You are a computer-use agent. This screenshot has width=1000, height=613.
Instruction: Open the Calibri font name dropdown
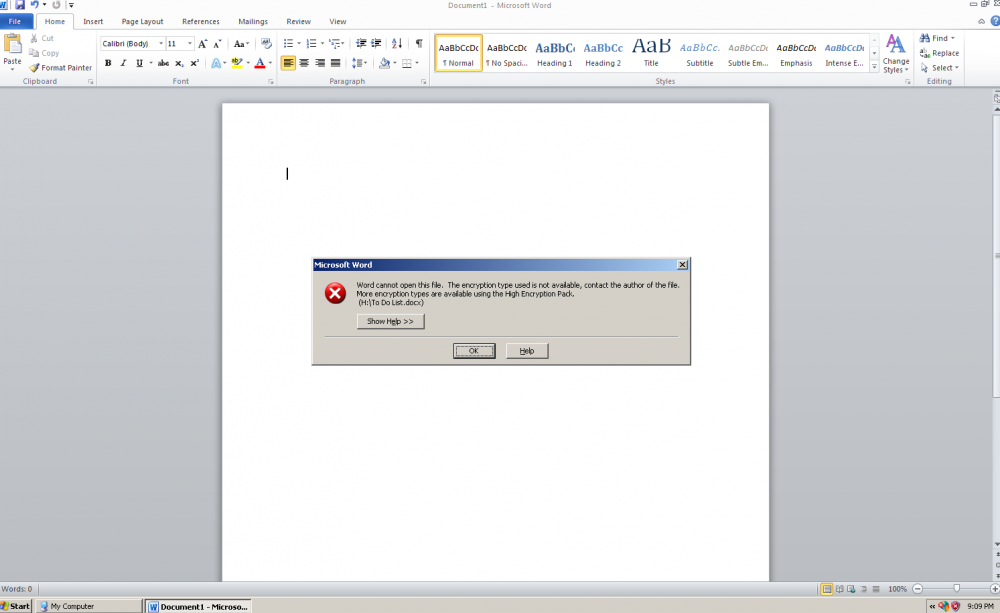tap(161, 44)
